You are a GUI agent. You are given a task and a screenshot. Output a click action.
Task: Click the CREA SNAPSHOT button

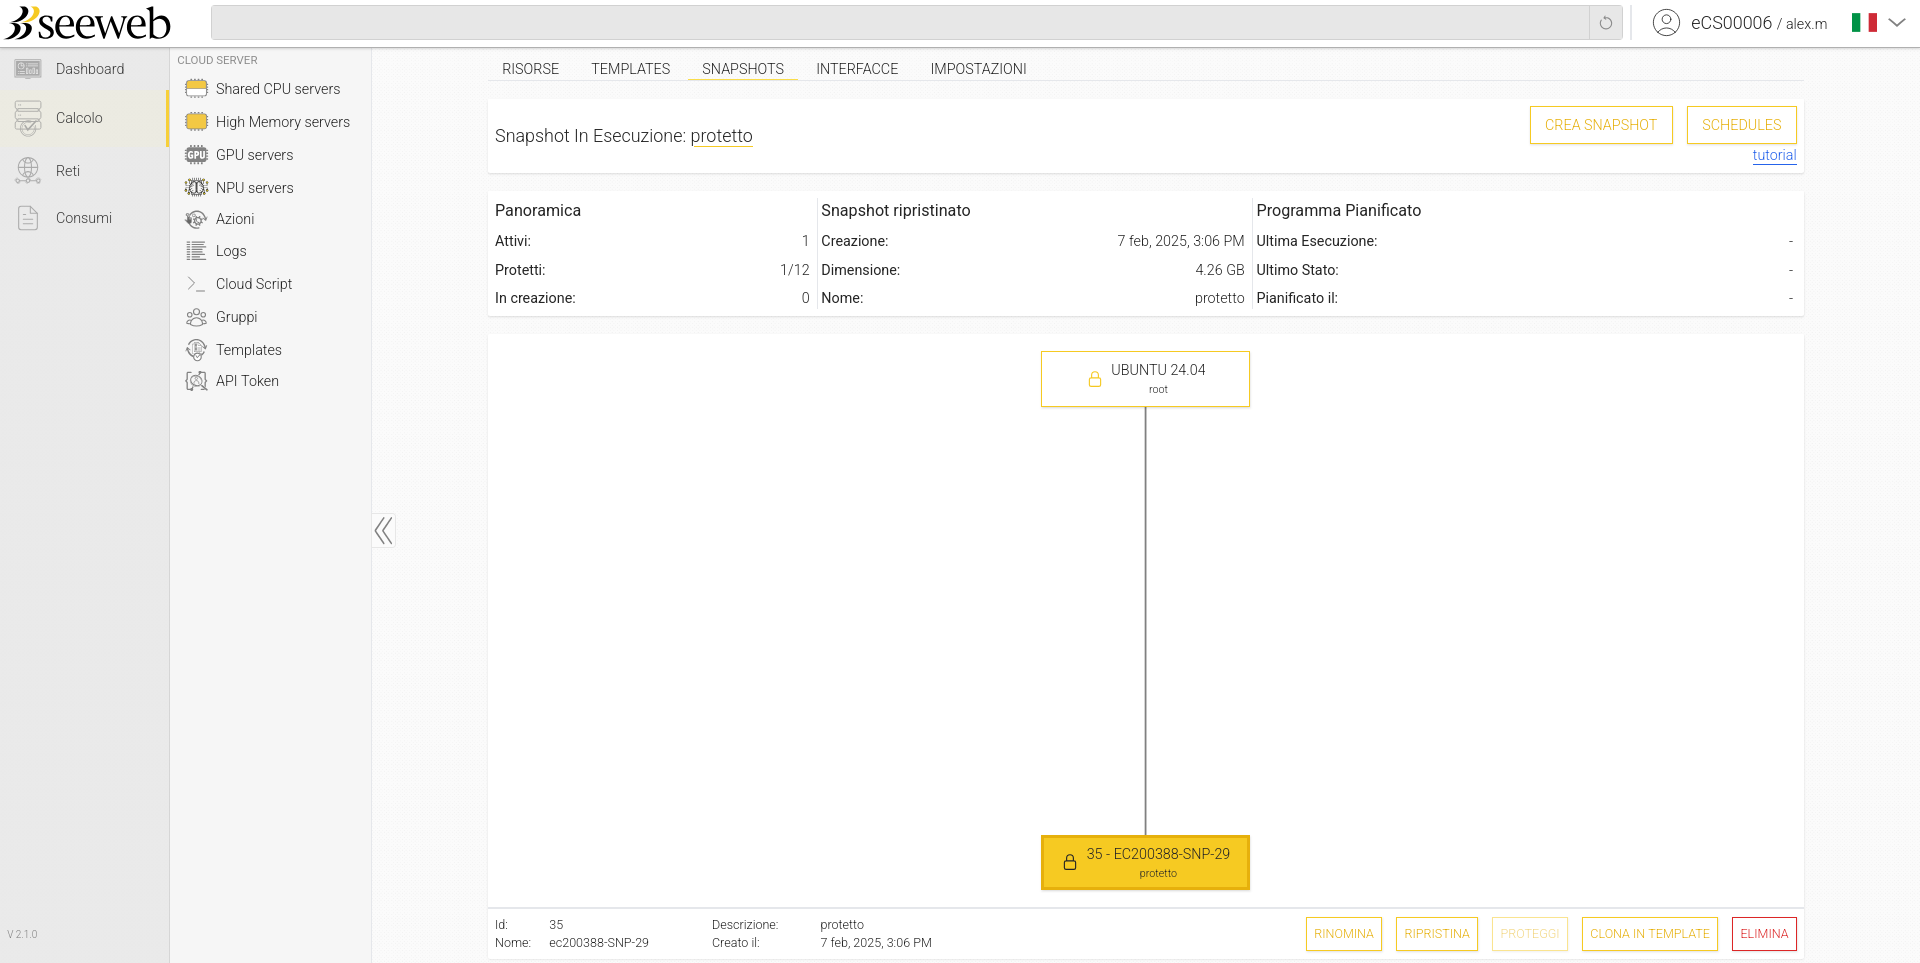tap(1601, 125)
